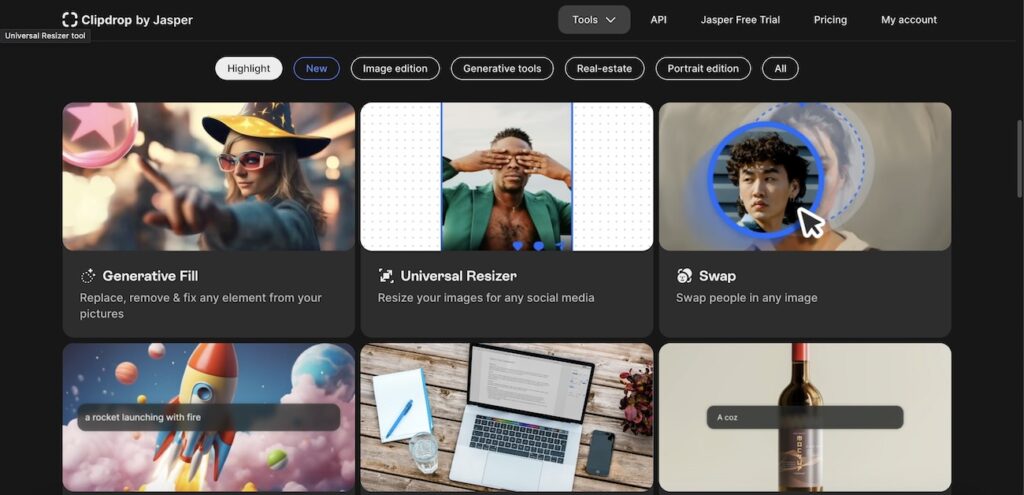Screen dimensions: 1024x495
Task: Open the API page
Action: point(658,19)
